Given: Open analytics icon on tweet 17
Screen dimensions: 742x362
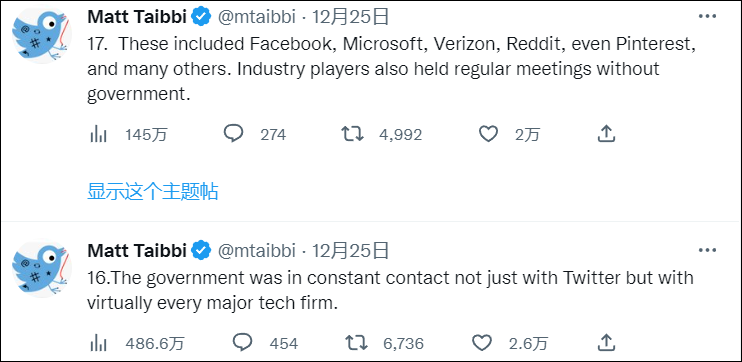Looking at the screenshot, I should 98,135.
